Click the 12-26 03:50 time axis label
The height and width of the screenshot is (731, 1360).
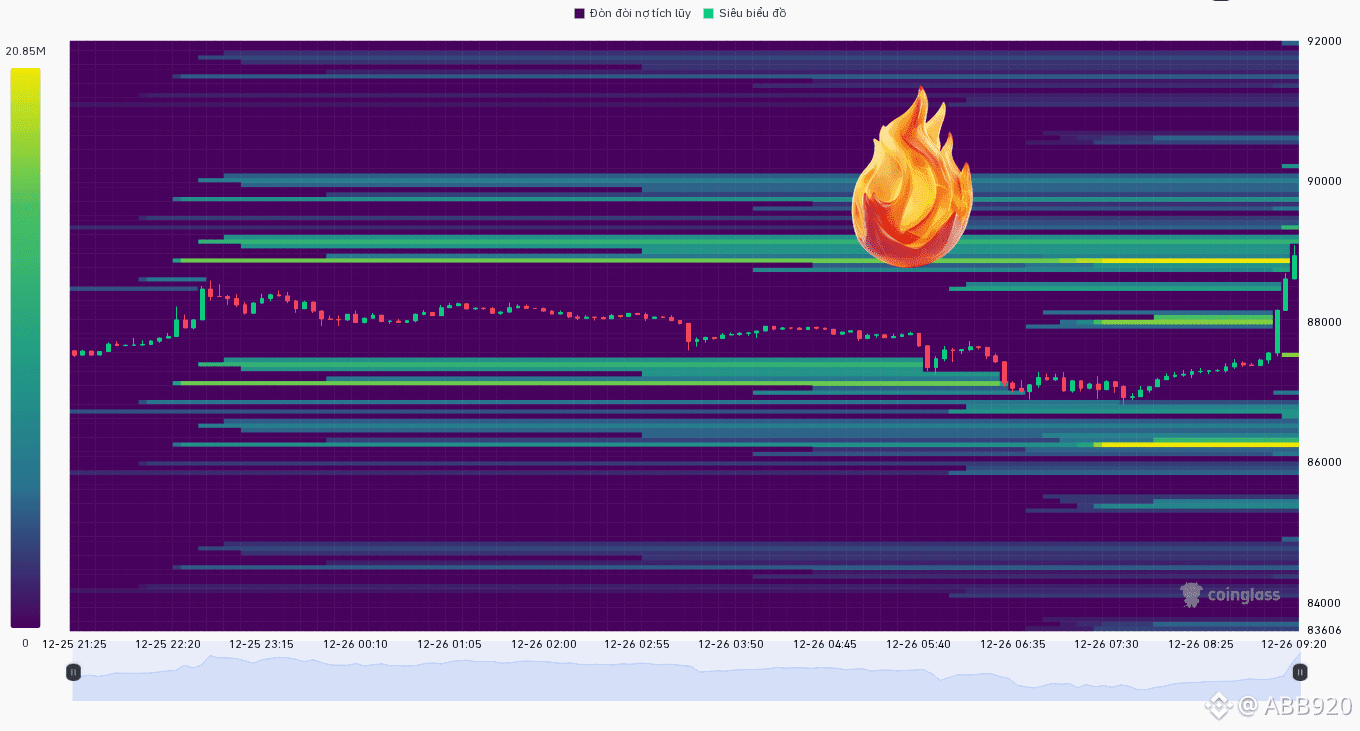(x=731, y=644)
